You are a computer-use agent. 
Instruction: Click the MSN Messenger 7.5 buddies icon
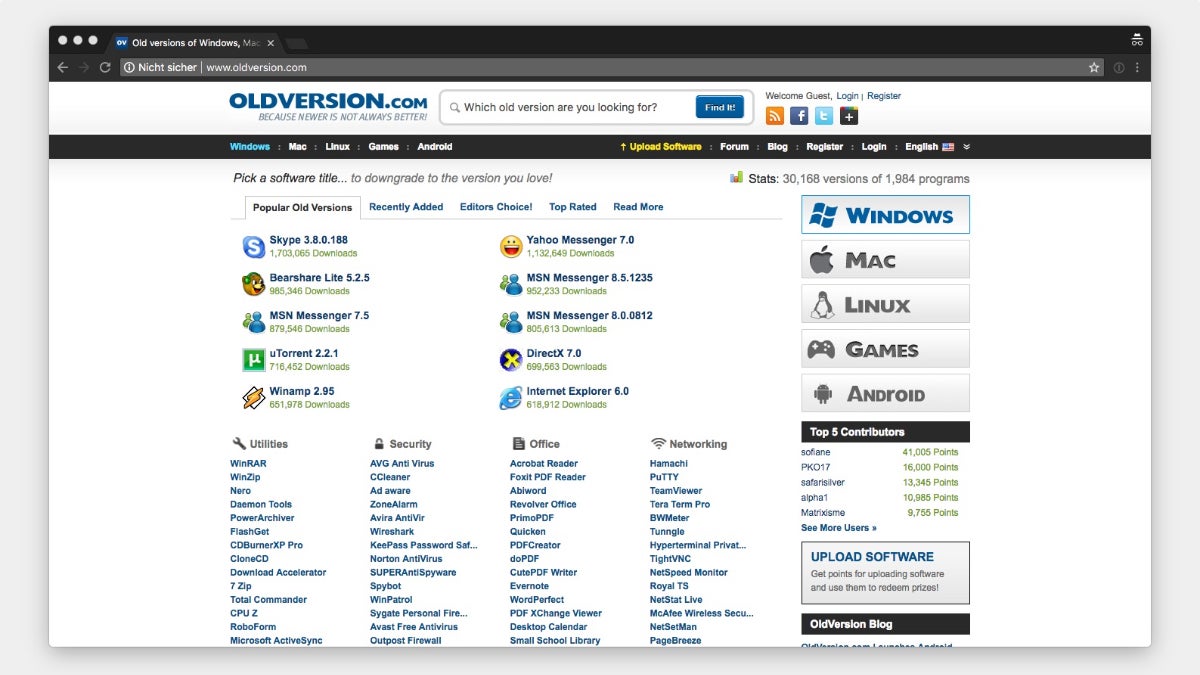[x=253, y=319]
